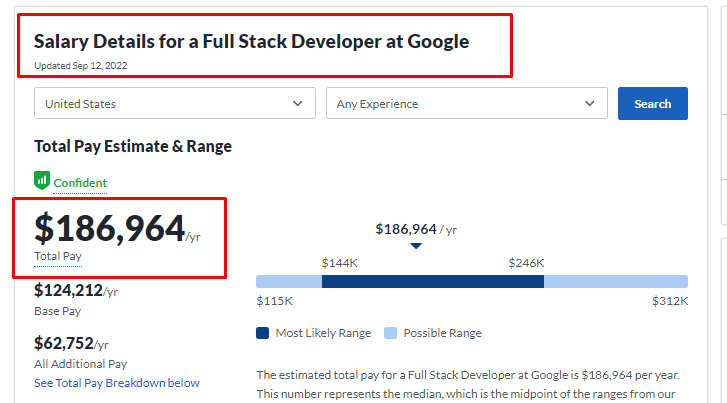Open the Any Experience dropdown
The height and width of the screenshot is (403, 727).
[467, 103]
